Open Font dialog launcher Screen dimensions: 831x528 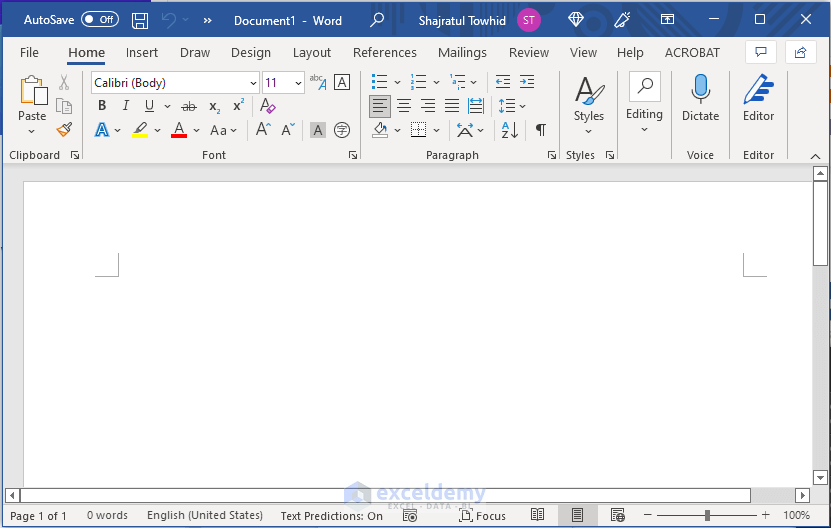[352, 155]
